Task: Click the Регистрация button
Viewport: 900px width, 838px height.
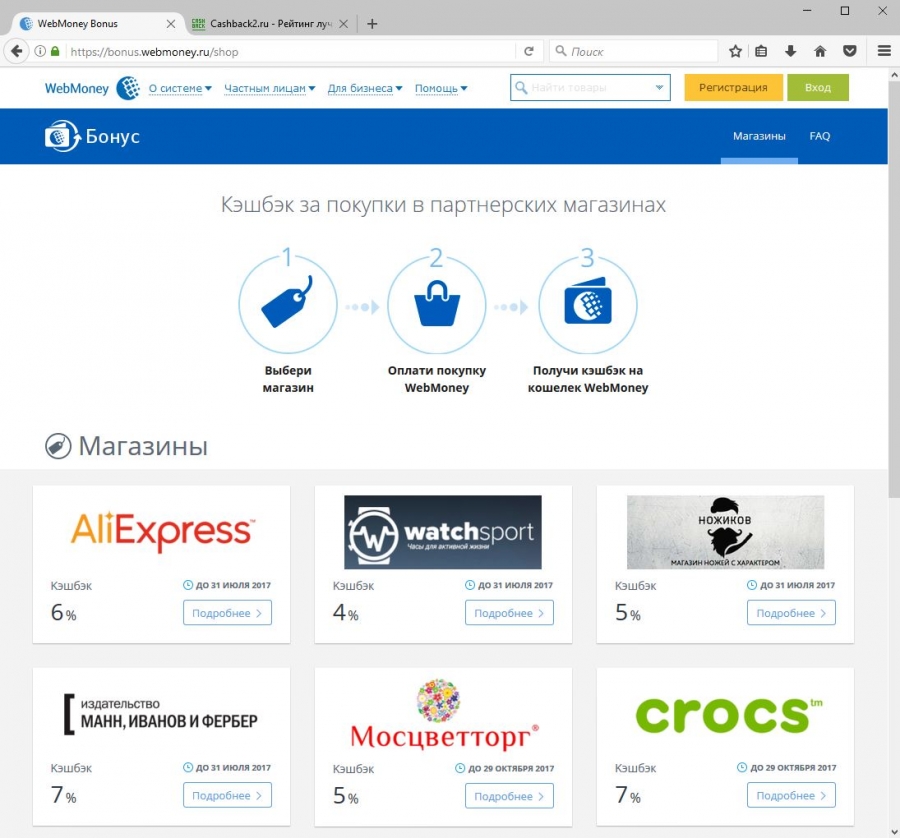Action: pos(733,87)
